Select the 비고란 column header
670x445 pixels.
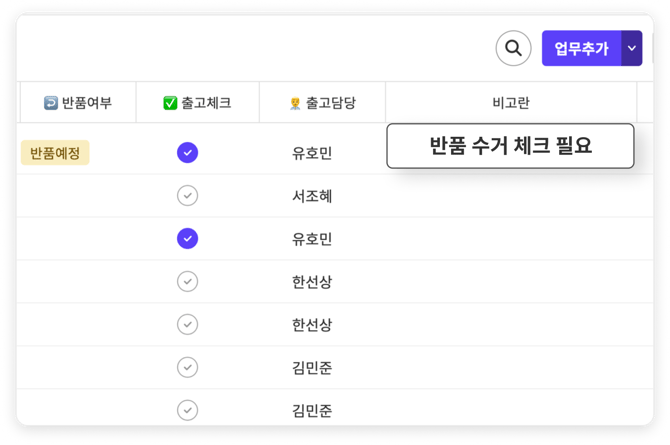(510, 102)
